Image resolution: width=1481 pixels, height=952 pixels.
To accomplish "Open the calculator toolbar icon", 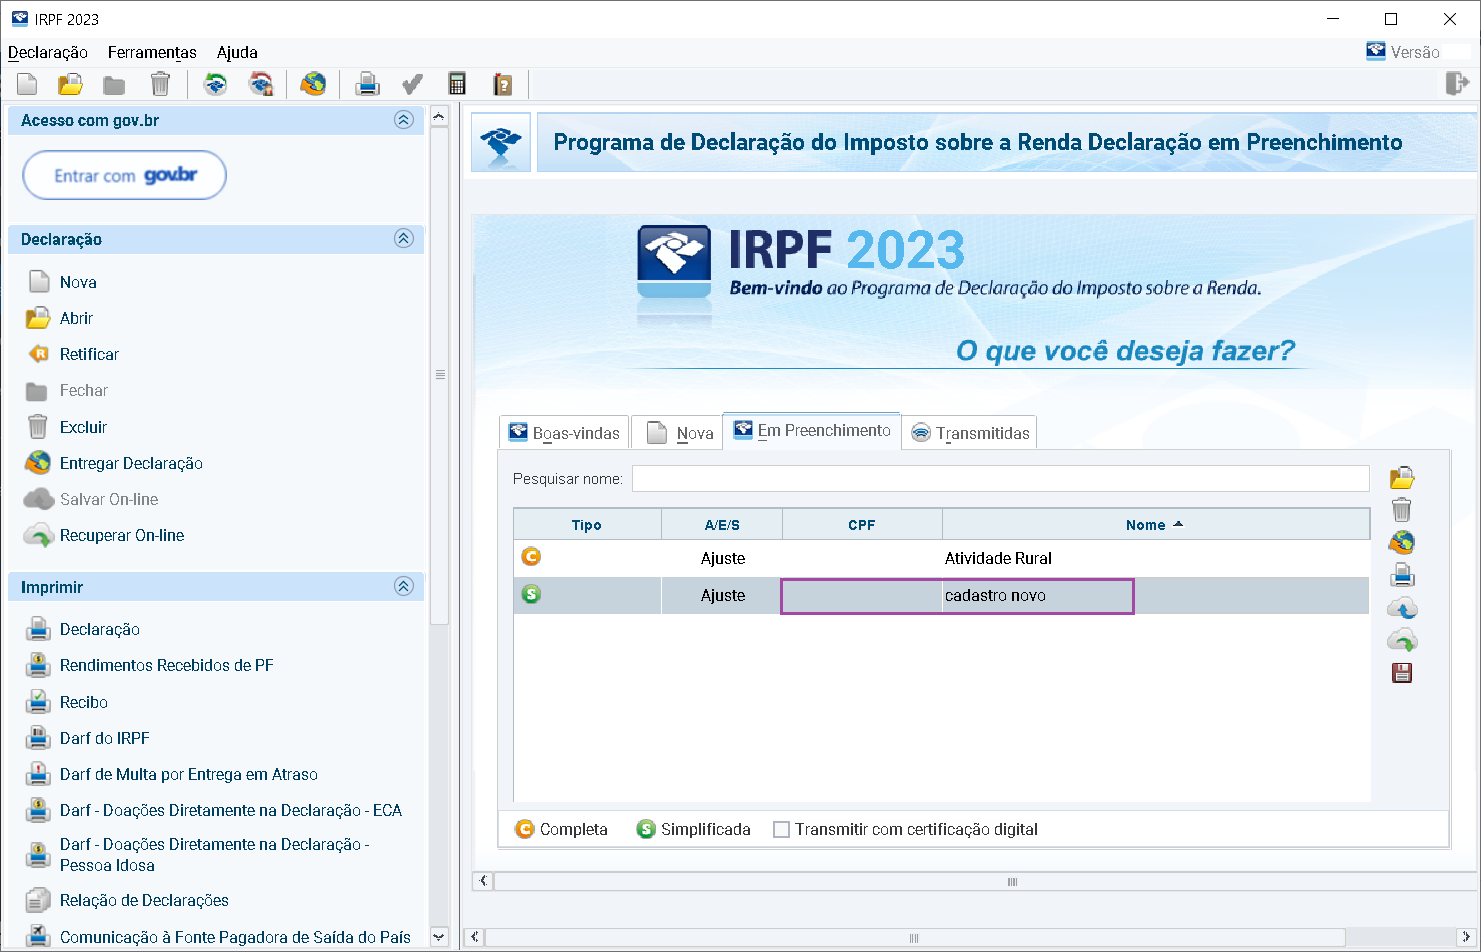I will coord(457,84).
